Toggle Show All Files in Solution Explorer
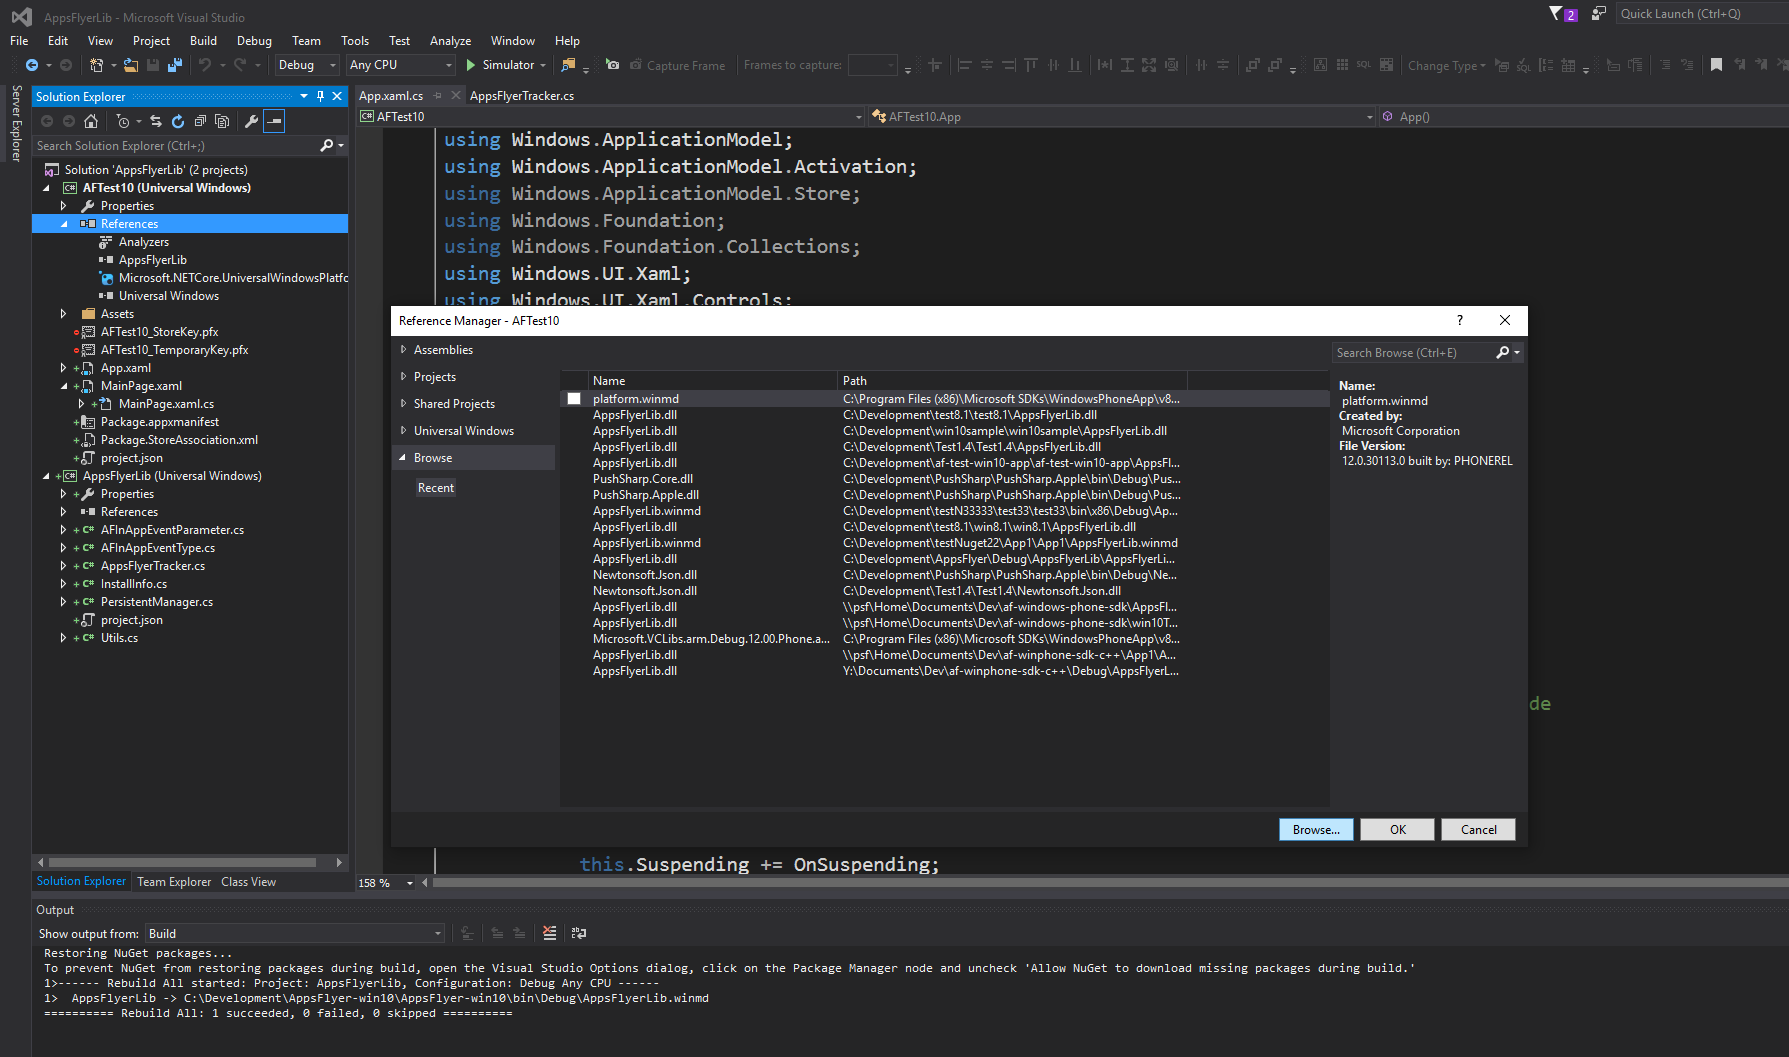Screen dimensions: 1789x1057 point(222,121)
